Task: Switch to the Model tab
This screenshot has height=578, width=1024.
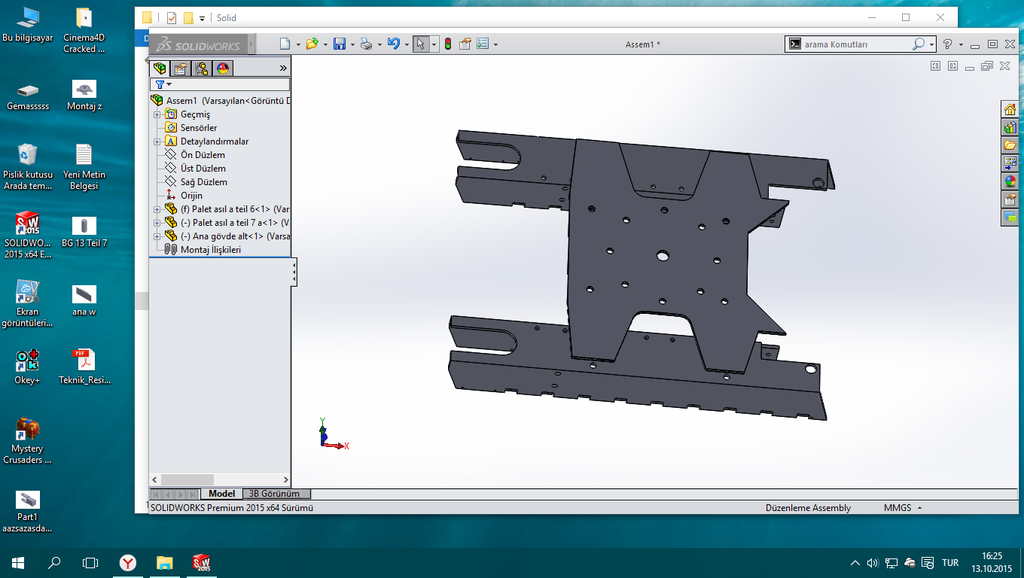Action: [x=221, y=494]
